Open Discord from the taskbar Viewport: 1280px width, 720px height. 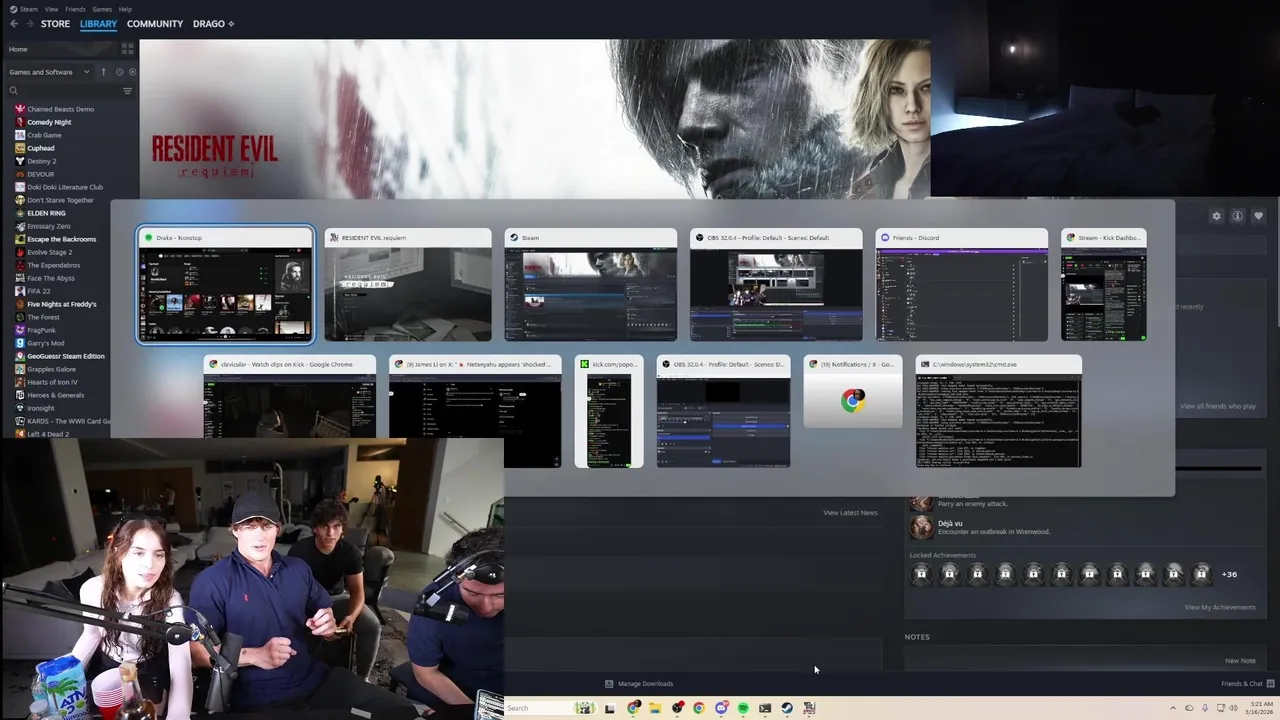721,708
